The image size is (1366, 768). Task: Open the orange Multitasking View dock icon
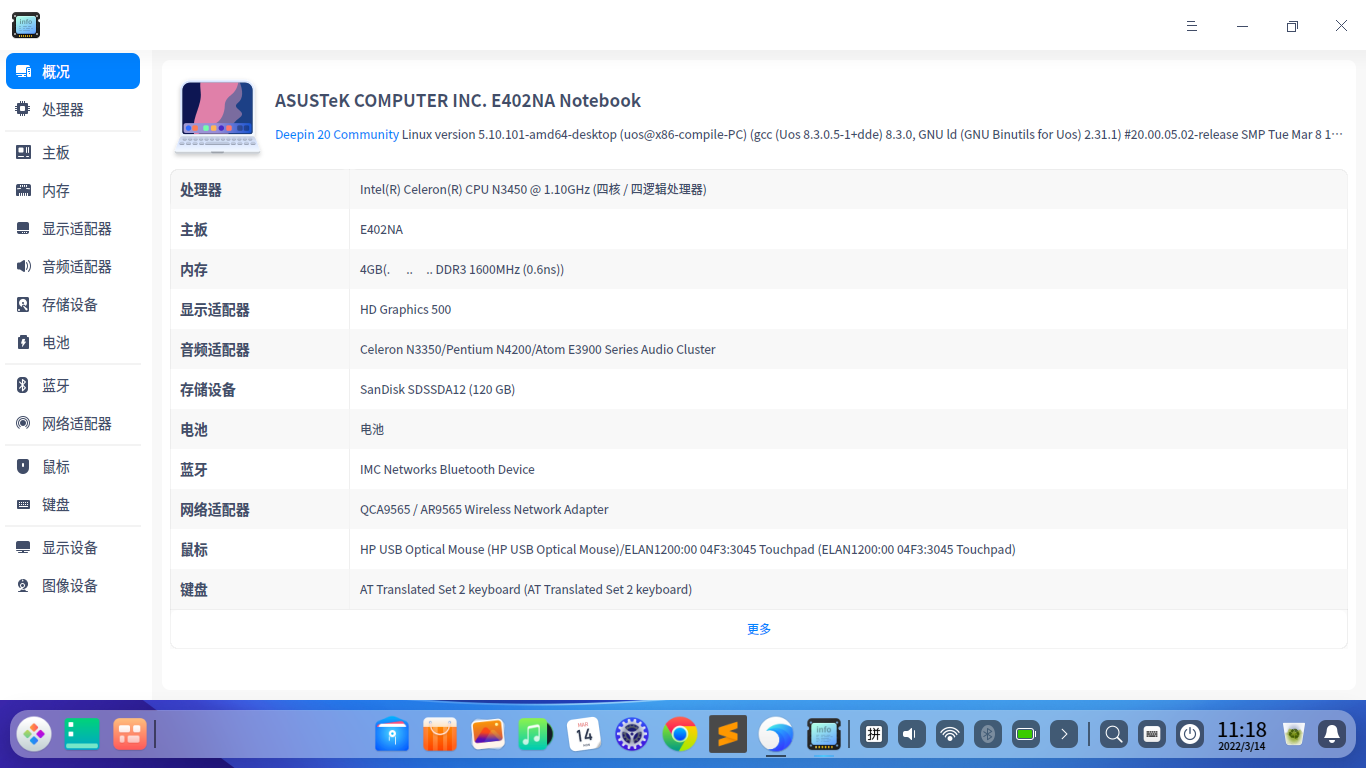[130, 735]
